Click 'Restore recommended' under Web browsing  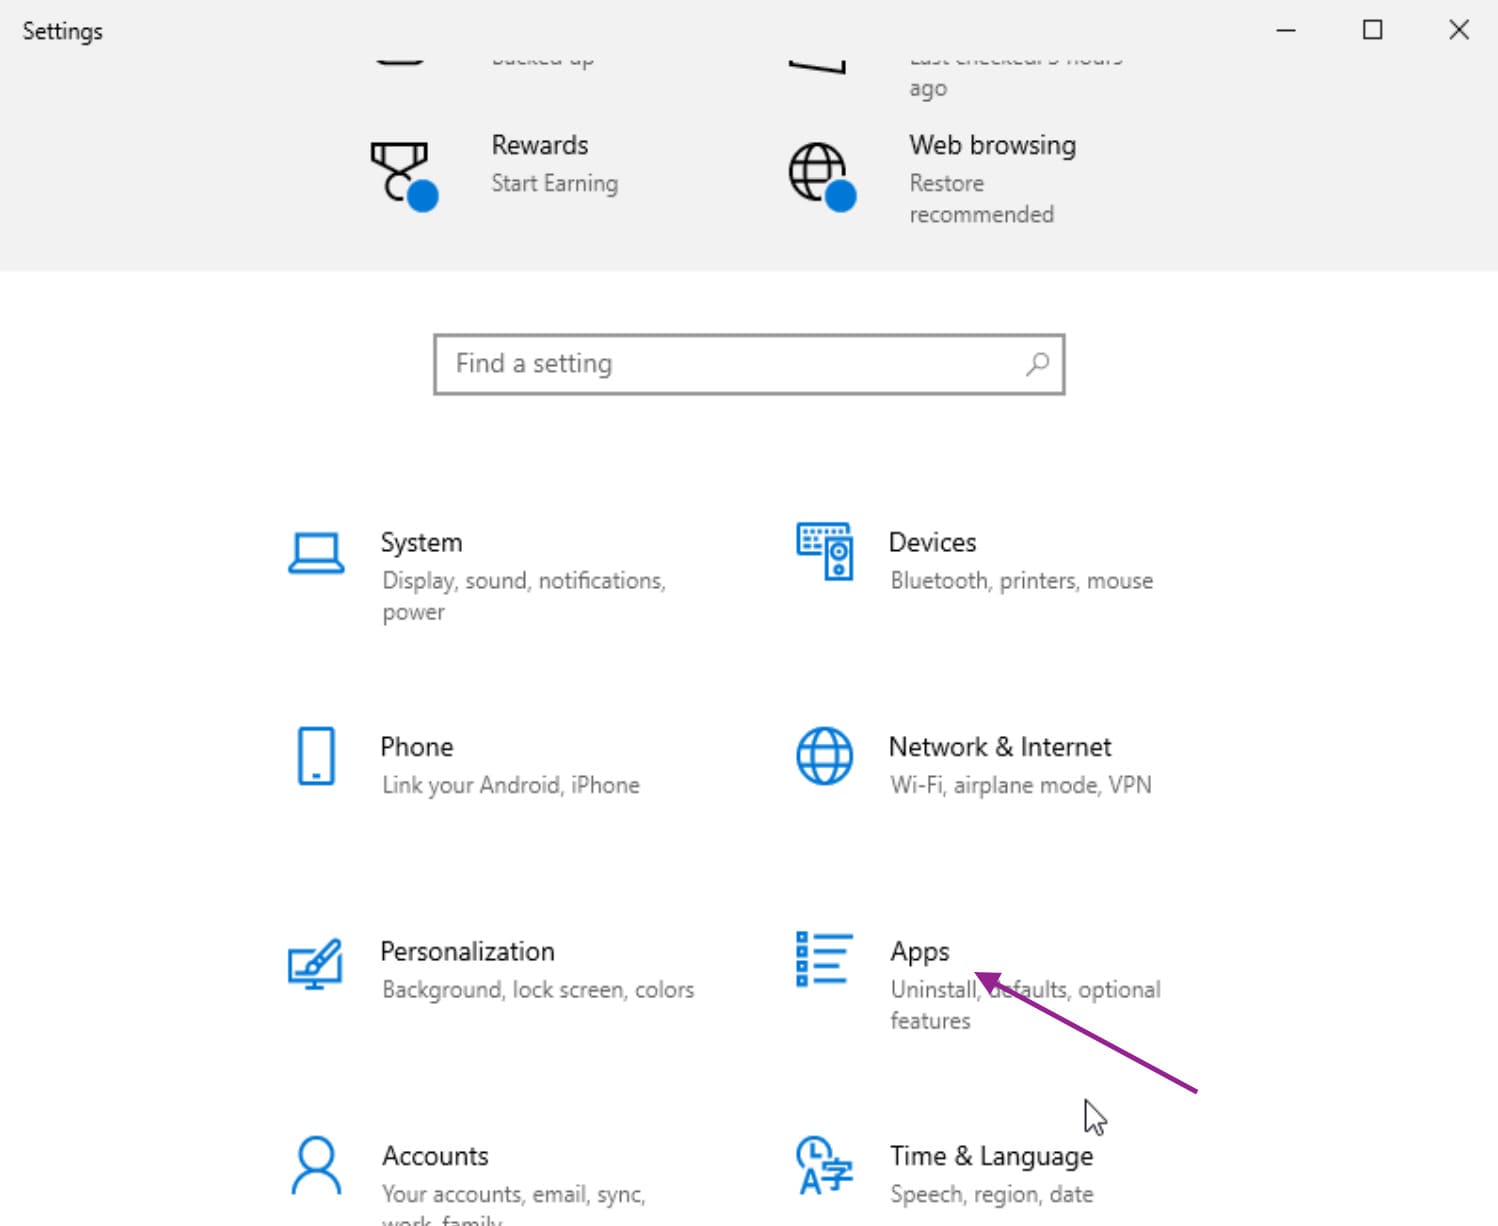(x=981, y=199)
